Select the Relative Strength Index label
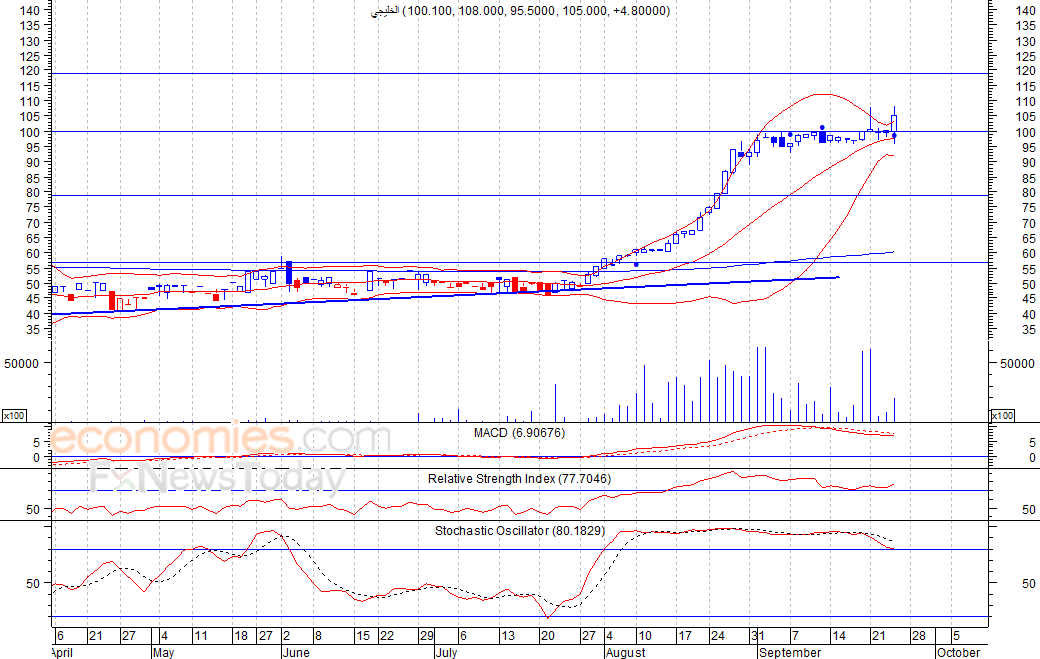 (x=519, y=479)
